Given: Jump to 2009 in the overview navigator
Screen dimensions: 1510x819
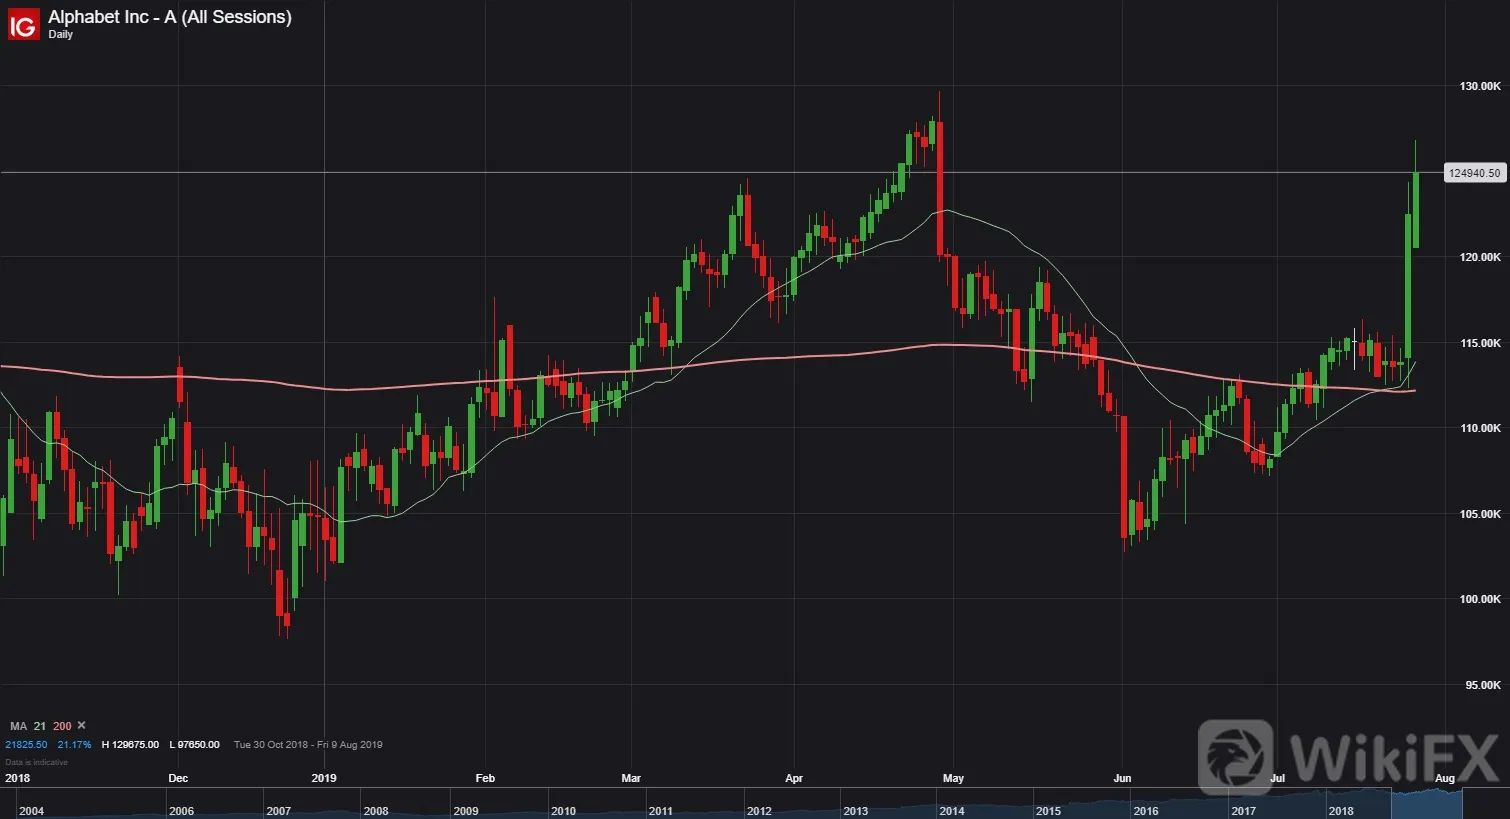Looking at the screenshot, I should [x=466, y=811].
